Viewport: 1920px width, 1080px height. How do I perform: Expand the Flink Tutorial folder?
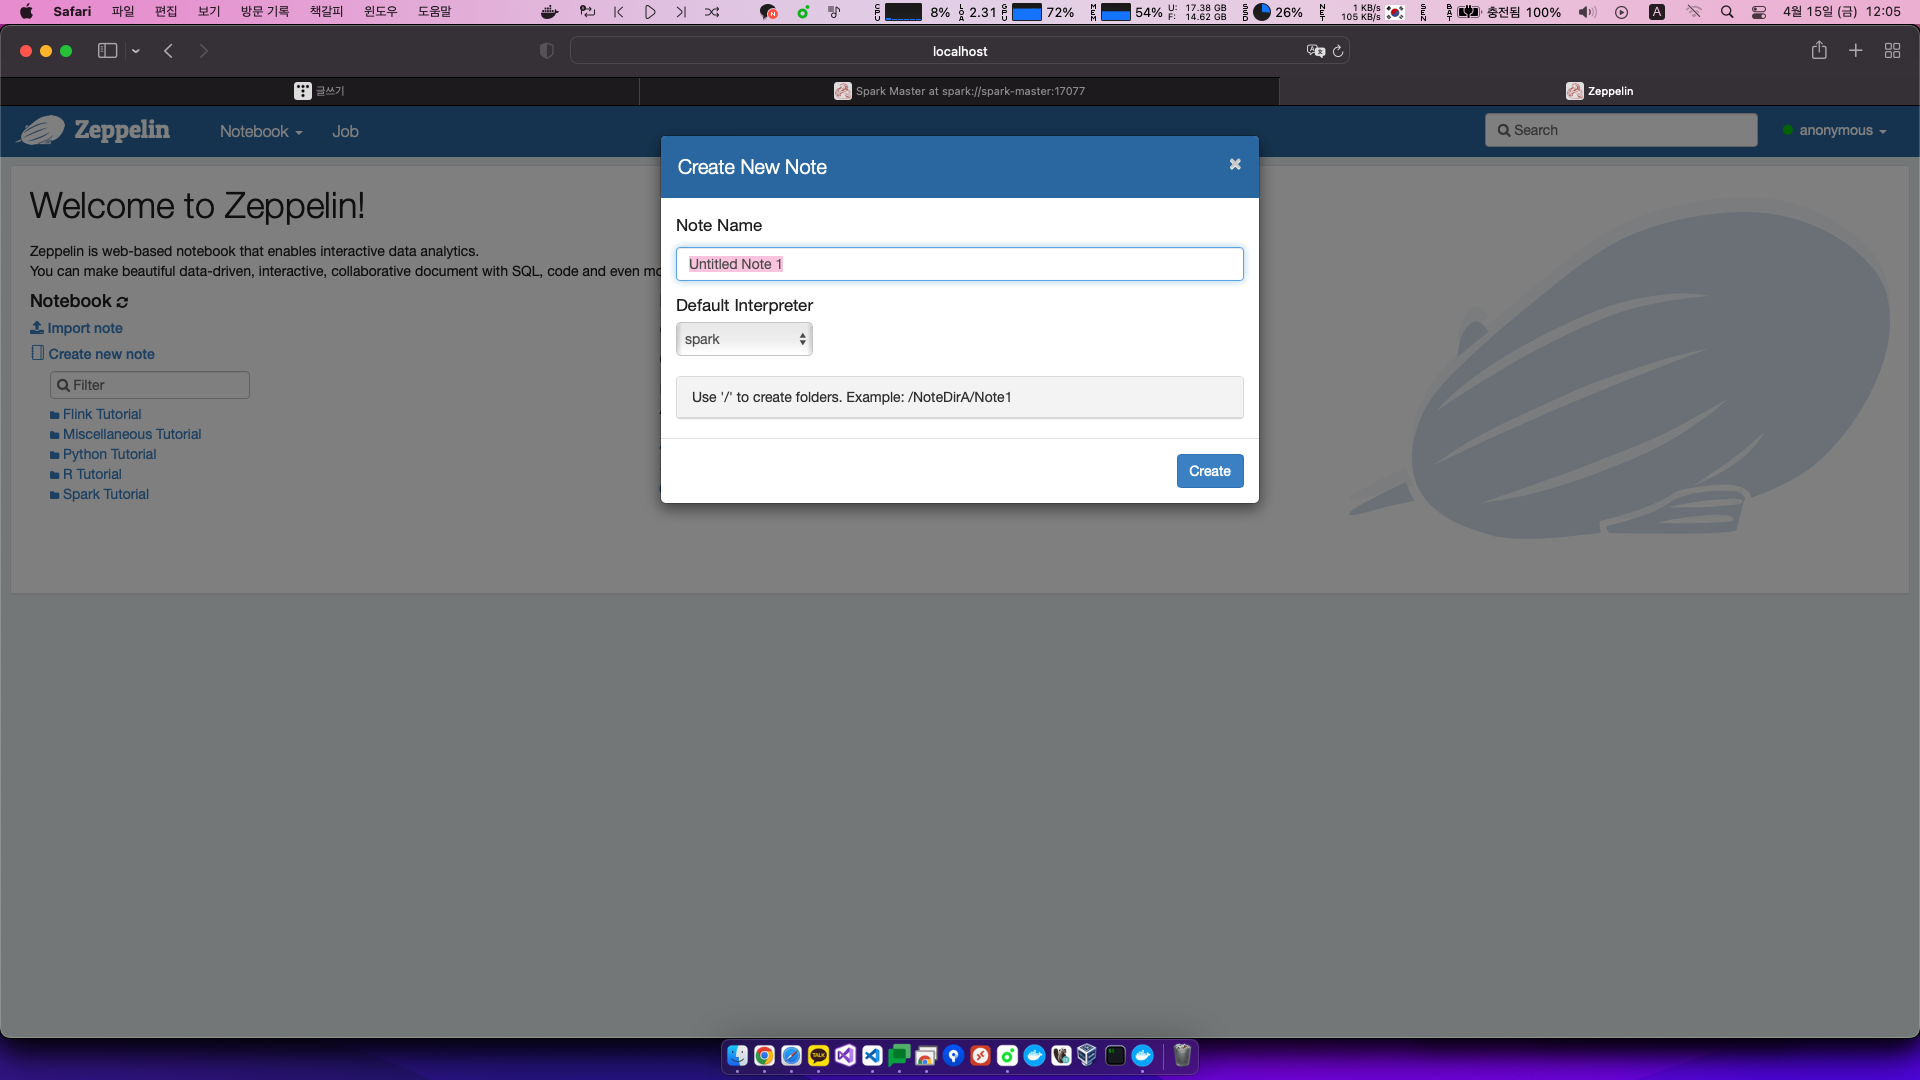(96, 414)
